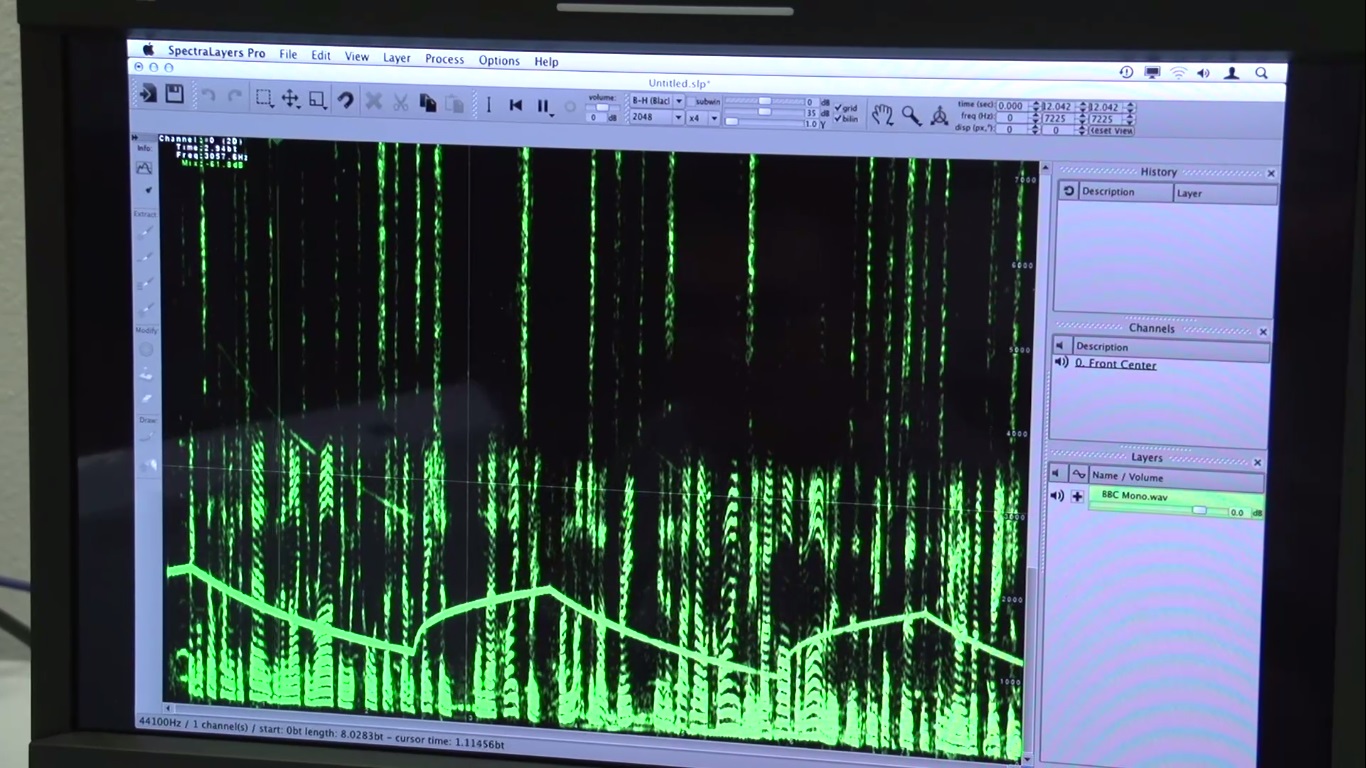
Task: Select the rectangular marquee selection tool
Action: [264, 98]
